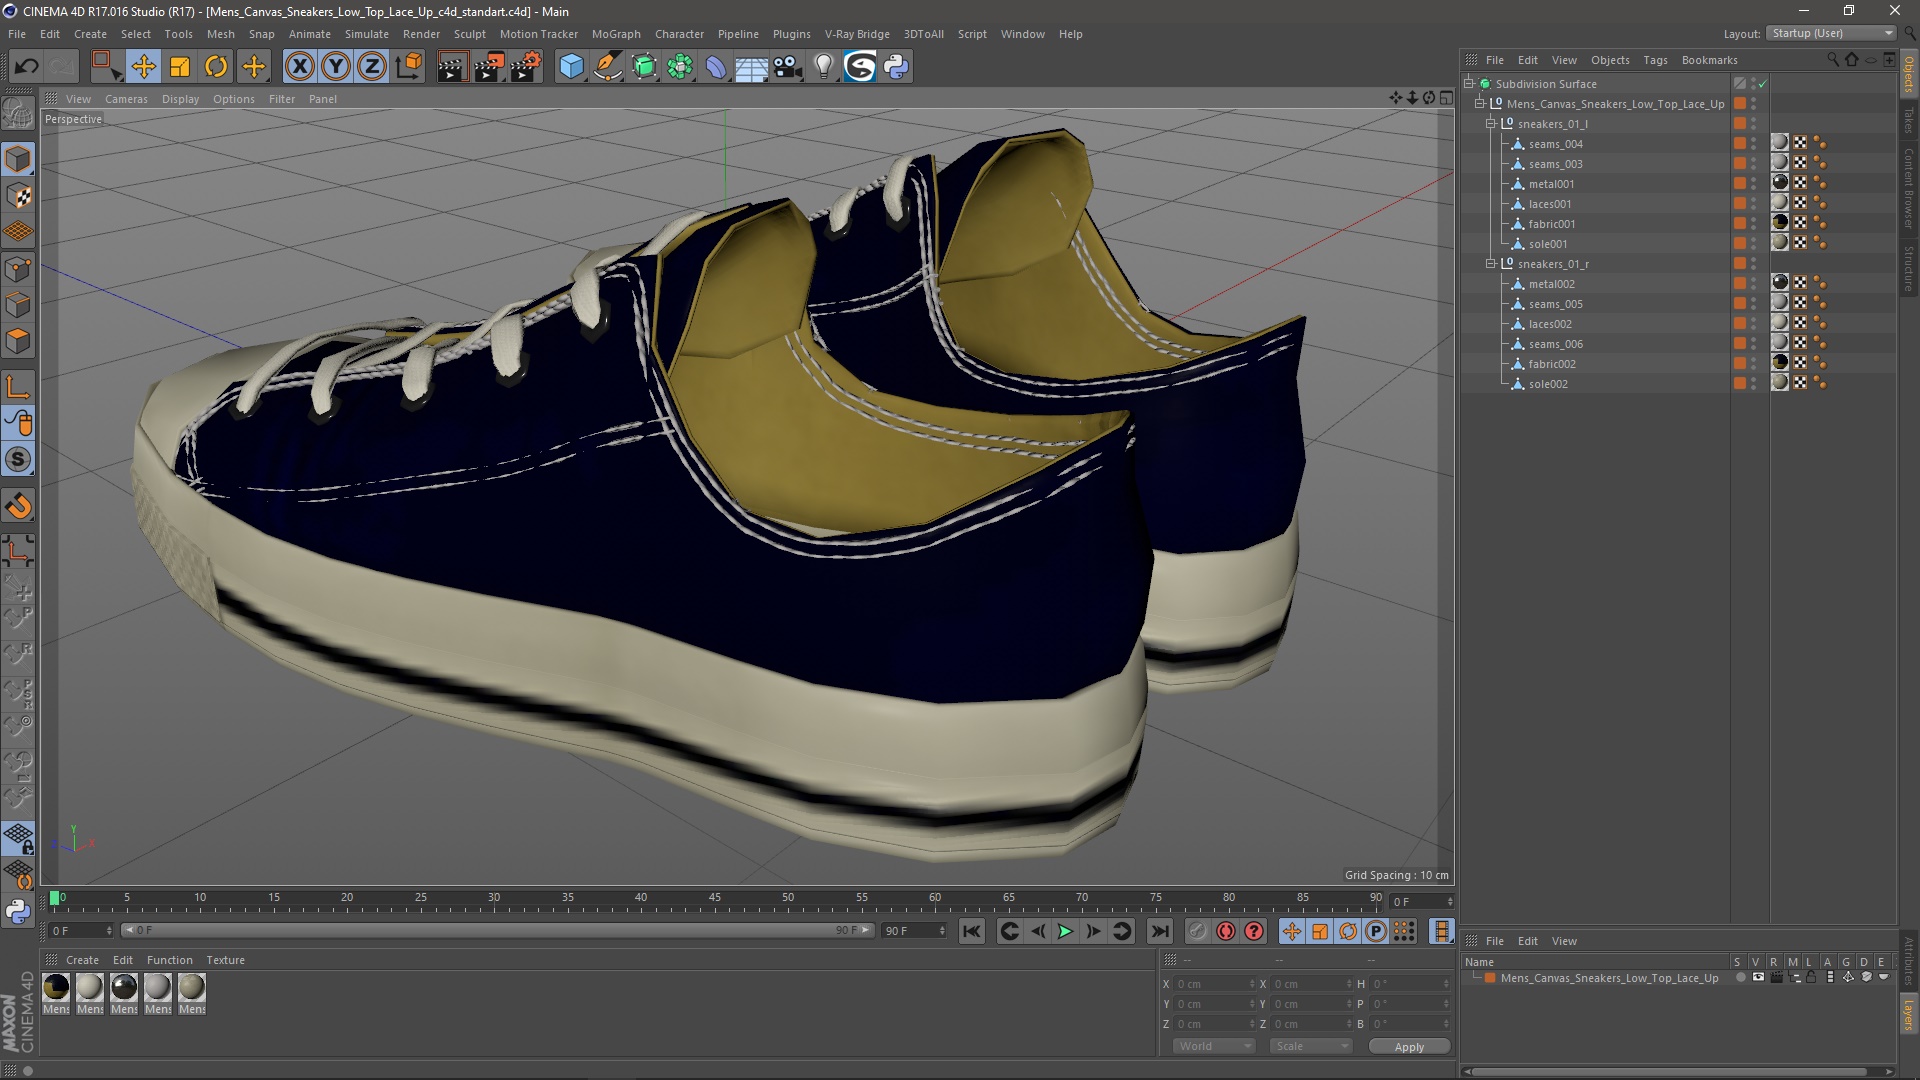
Task: Open the File menu in main menu bar
Action: (17, 34)
